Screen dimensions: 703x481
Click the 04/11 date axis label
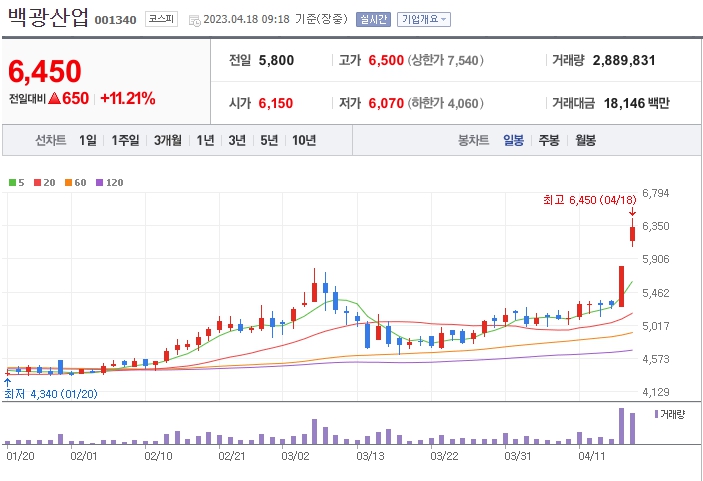tap(591, 456)
